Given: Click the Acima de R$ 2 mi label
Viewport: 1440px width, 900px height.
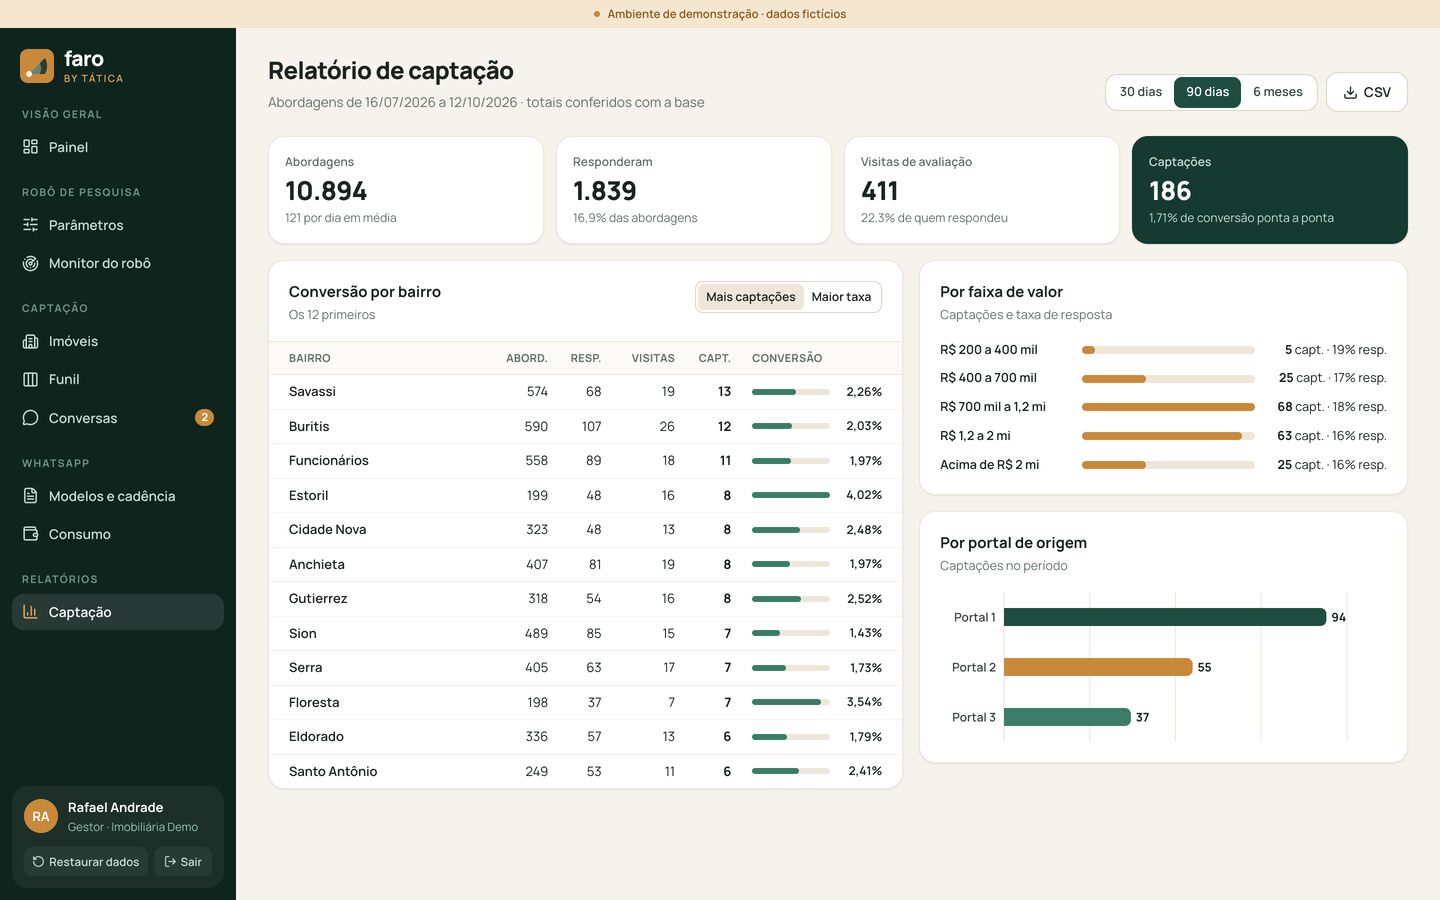Looking at the screenshot, I should (x=989, y=465).
